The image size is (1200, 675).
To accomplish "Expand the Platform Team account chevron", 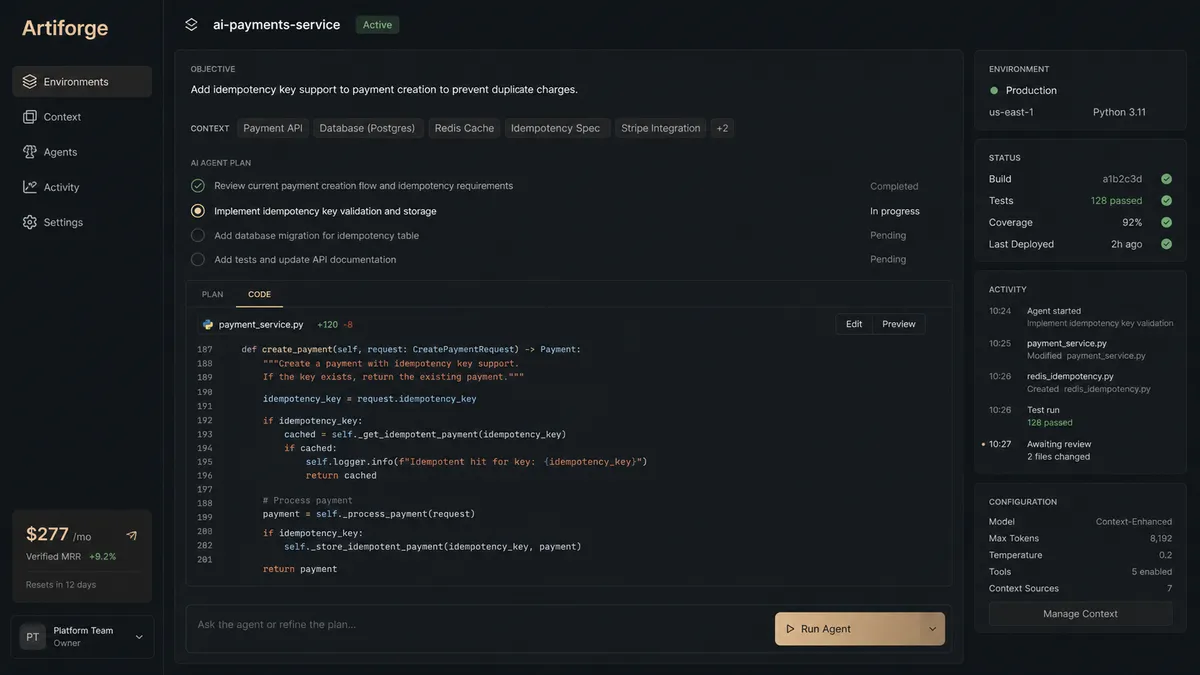I will (139, 637).
